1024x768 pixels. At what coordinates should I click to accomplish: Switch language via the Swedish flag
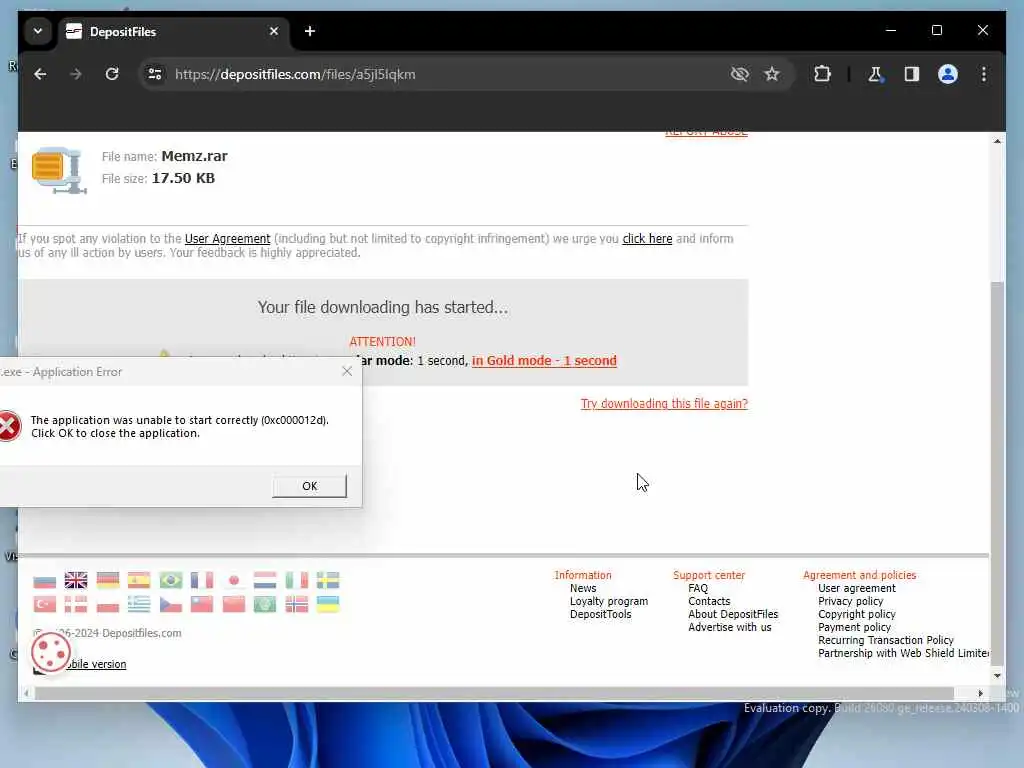[x=328, y=580]
